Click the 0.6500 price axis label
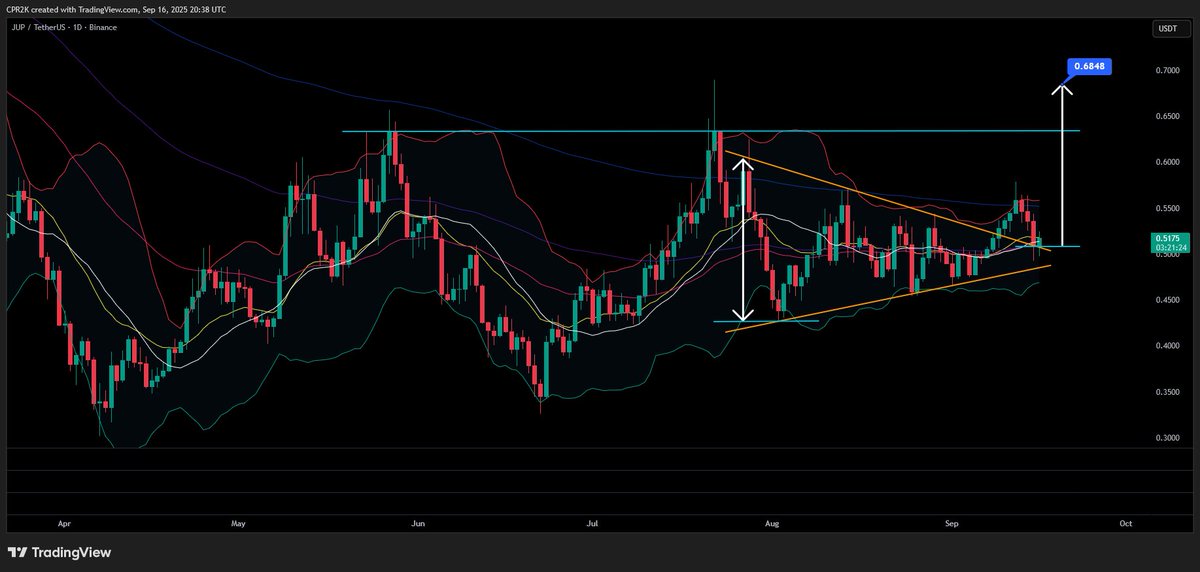 [x=1167, y=117]
